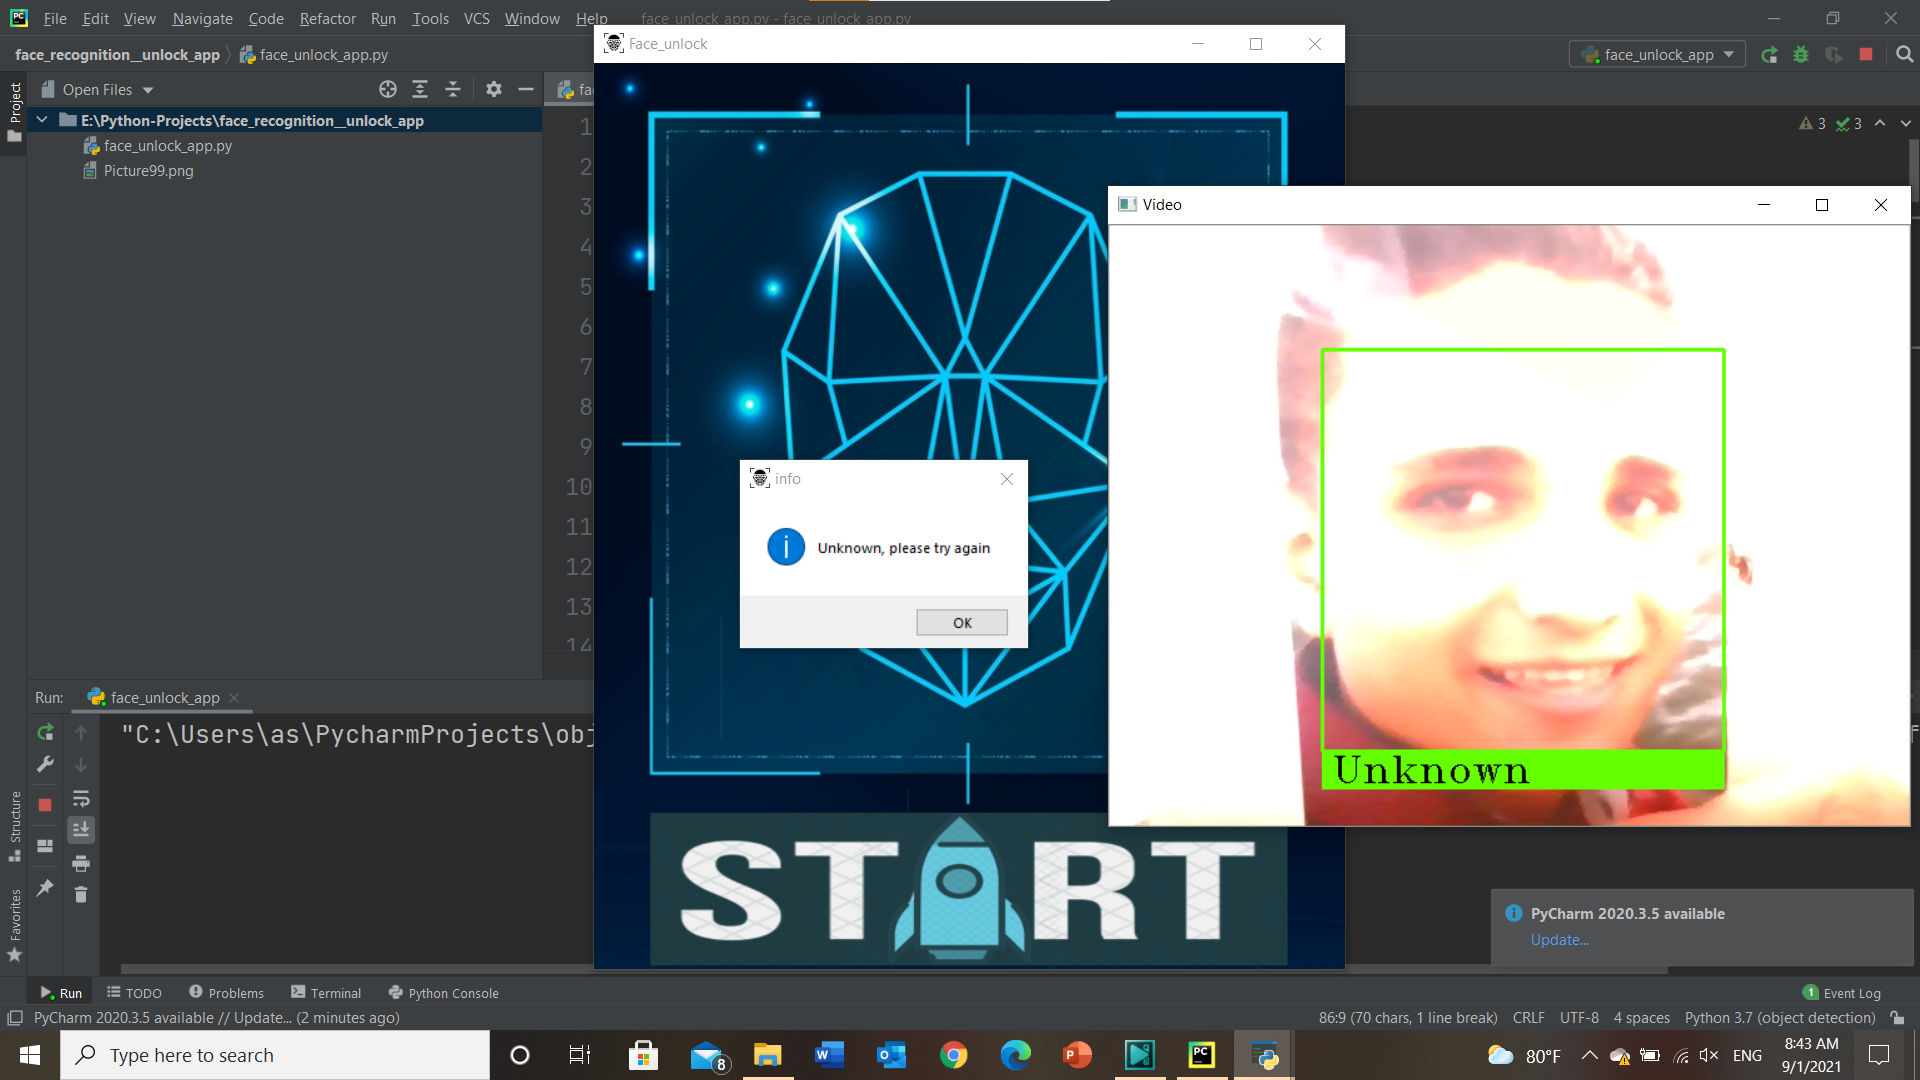Switch to the Problems tab

point(226,993)
